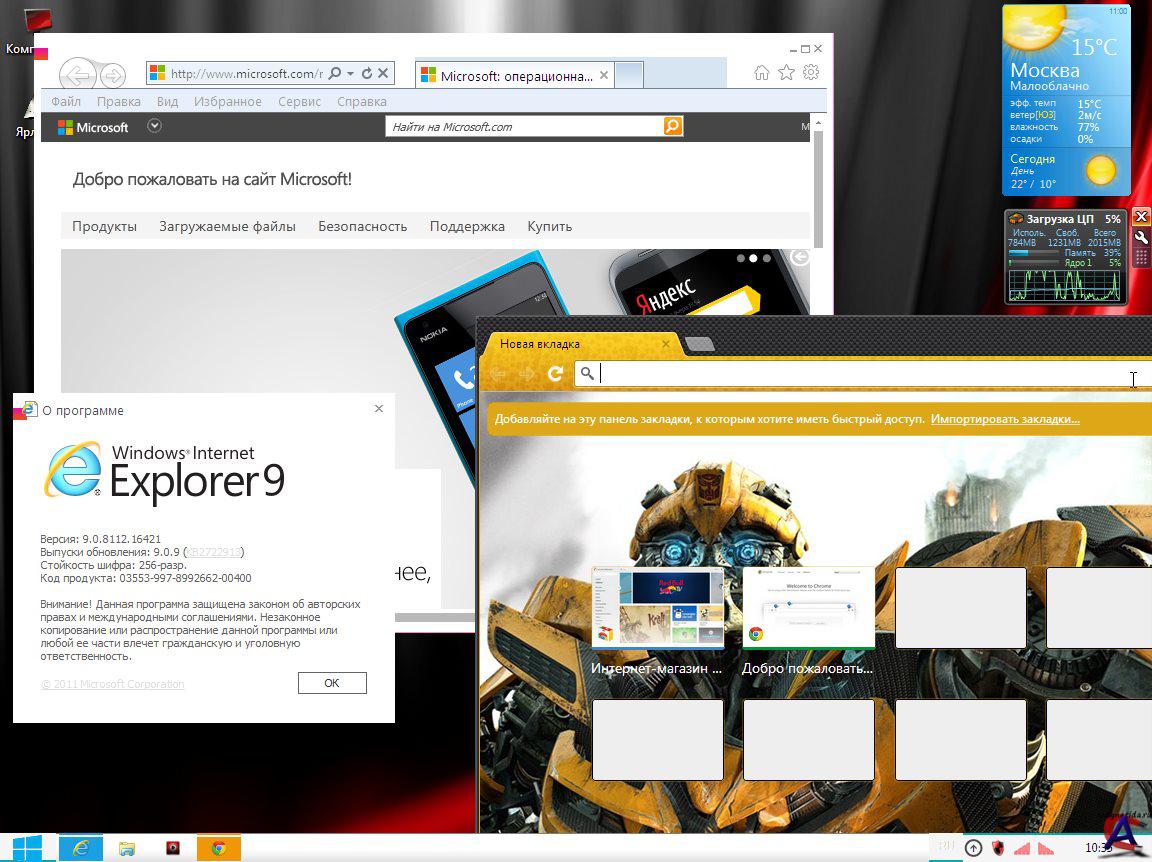The height and width of the screenshot is (862, 1152).
Task: Refresh the page in Internet Explorer address bar
Action: point(367,73)
